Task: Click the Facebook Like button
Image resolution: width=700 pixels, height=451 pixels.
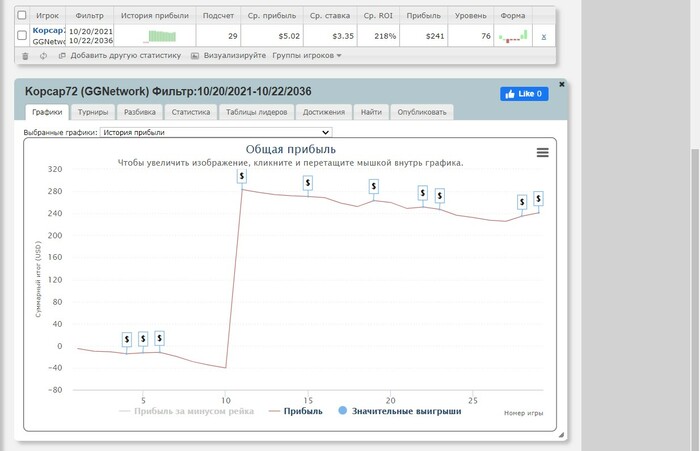Action: pyautogui.click(x=524, y=94)
